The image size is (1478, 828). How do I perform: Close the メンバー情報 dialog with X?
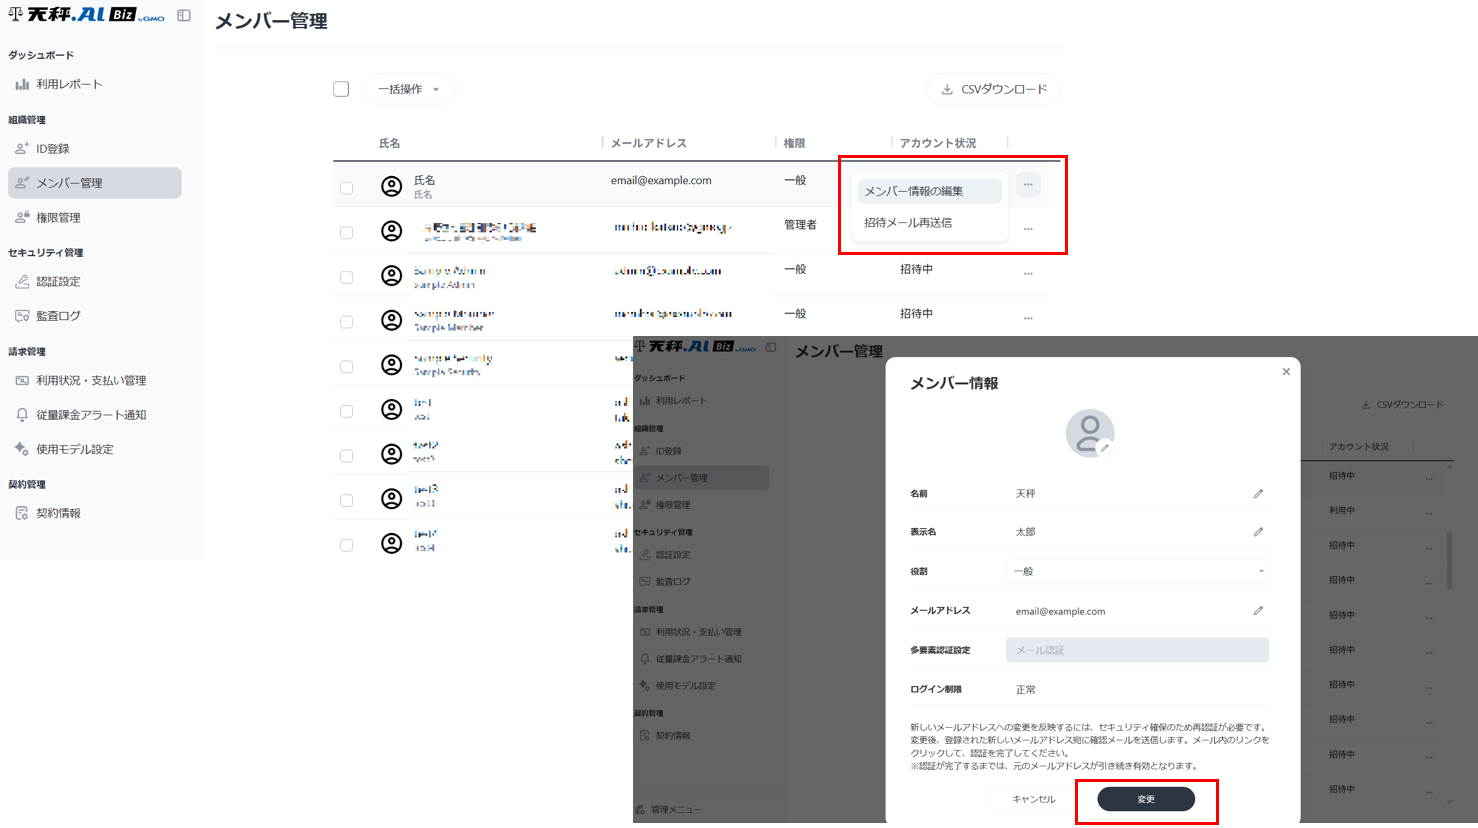1286,372
